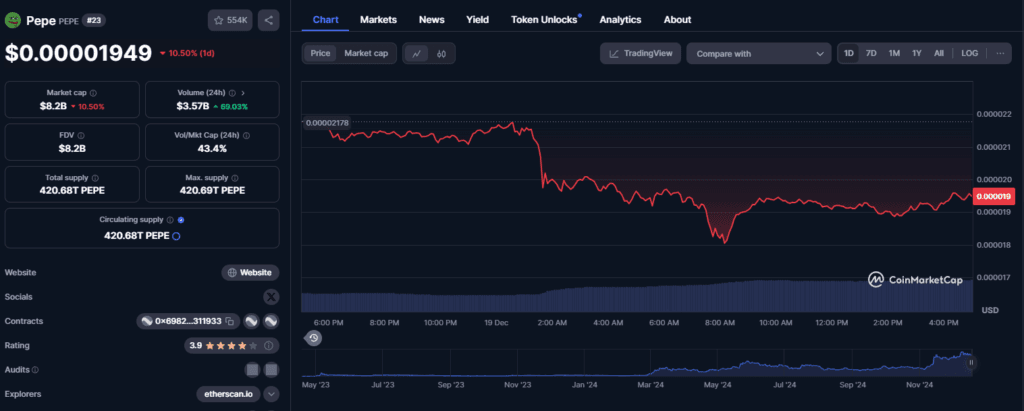The image size is (1024, 411).
Task: Click the first round chain icon after the contract address
Action: pos(251,321)
